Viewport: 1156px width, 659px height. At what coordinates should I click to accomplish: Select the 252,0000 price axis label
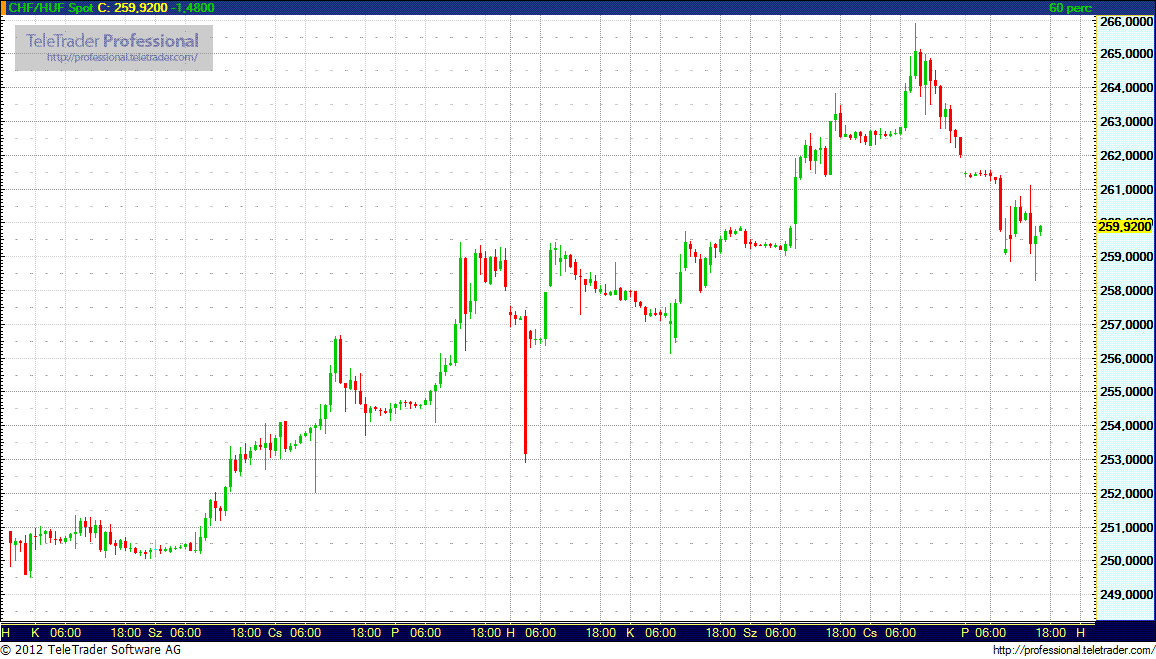1125,493
